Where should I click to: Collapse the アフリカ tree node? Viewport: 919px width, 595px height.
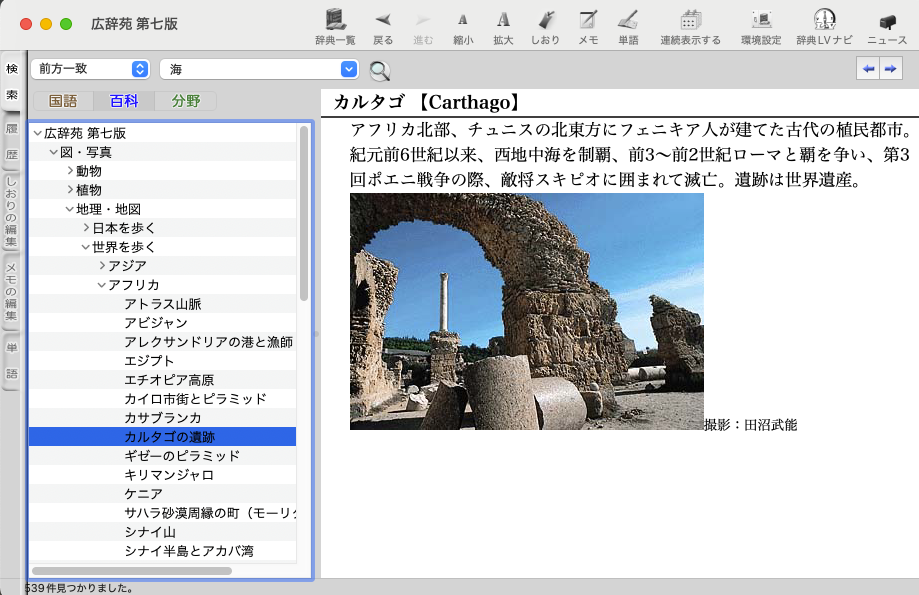pos(102,285)
